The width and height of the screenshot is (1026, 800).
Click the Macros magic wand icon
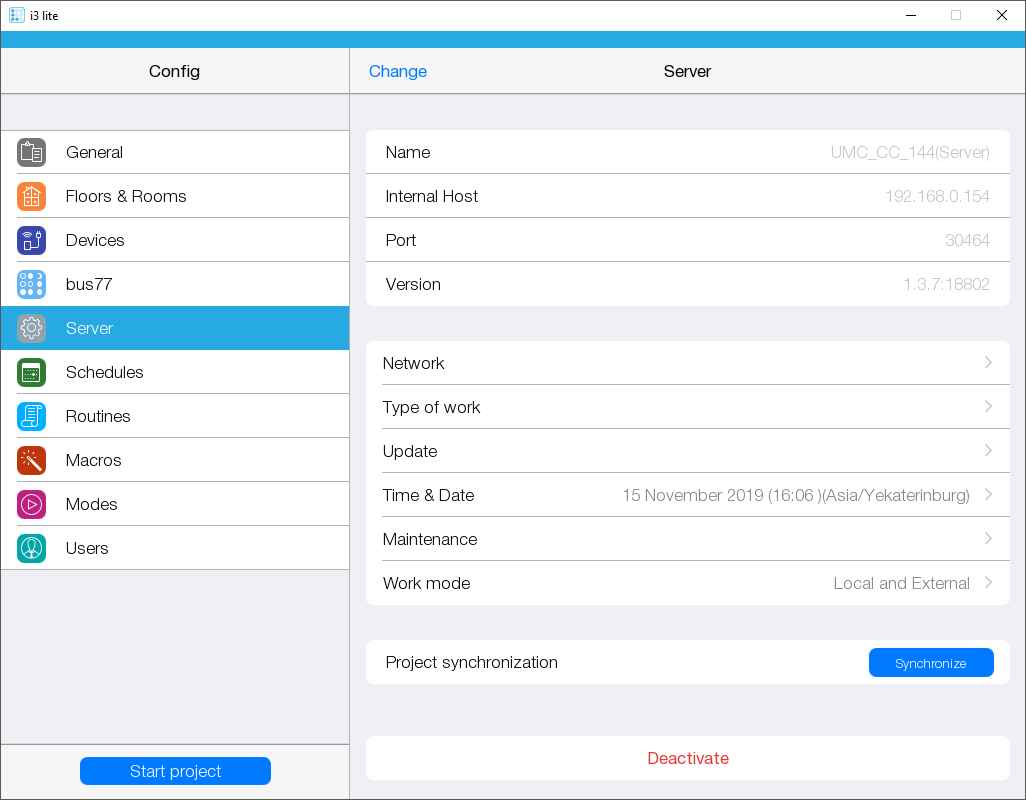click(x=31, y=461)
